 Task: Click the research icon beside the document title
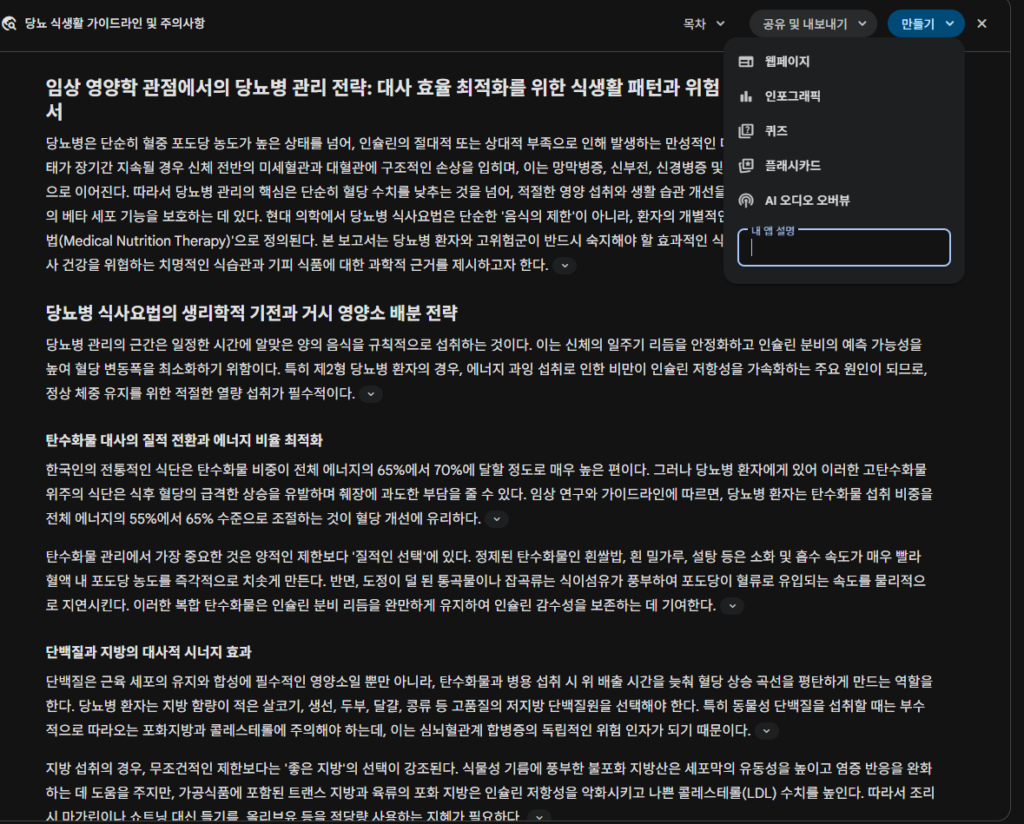[x=11, y=23]
